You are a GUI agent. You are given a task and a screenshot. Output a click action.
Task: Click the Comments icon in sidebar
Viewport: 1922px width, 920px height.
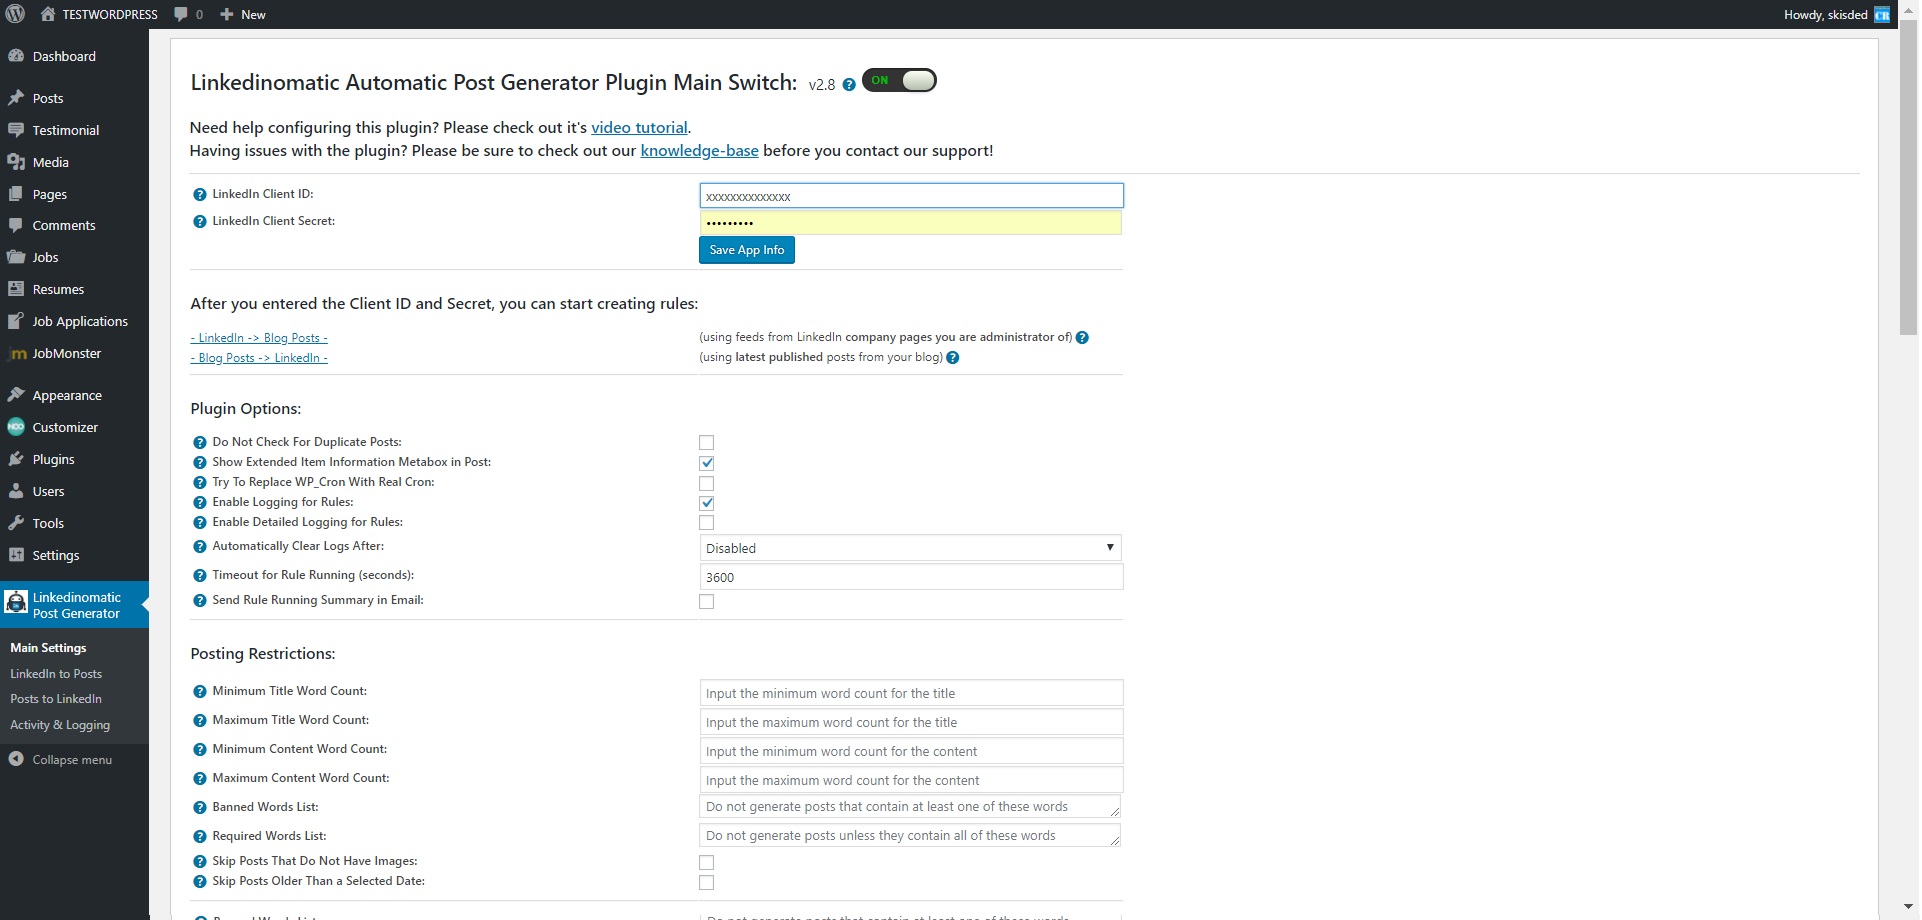pyautogui.click(x=16, y=225)
